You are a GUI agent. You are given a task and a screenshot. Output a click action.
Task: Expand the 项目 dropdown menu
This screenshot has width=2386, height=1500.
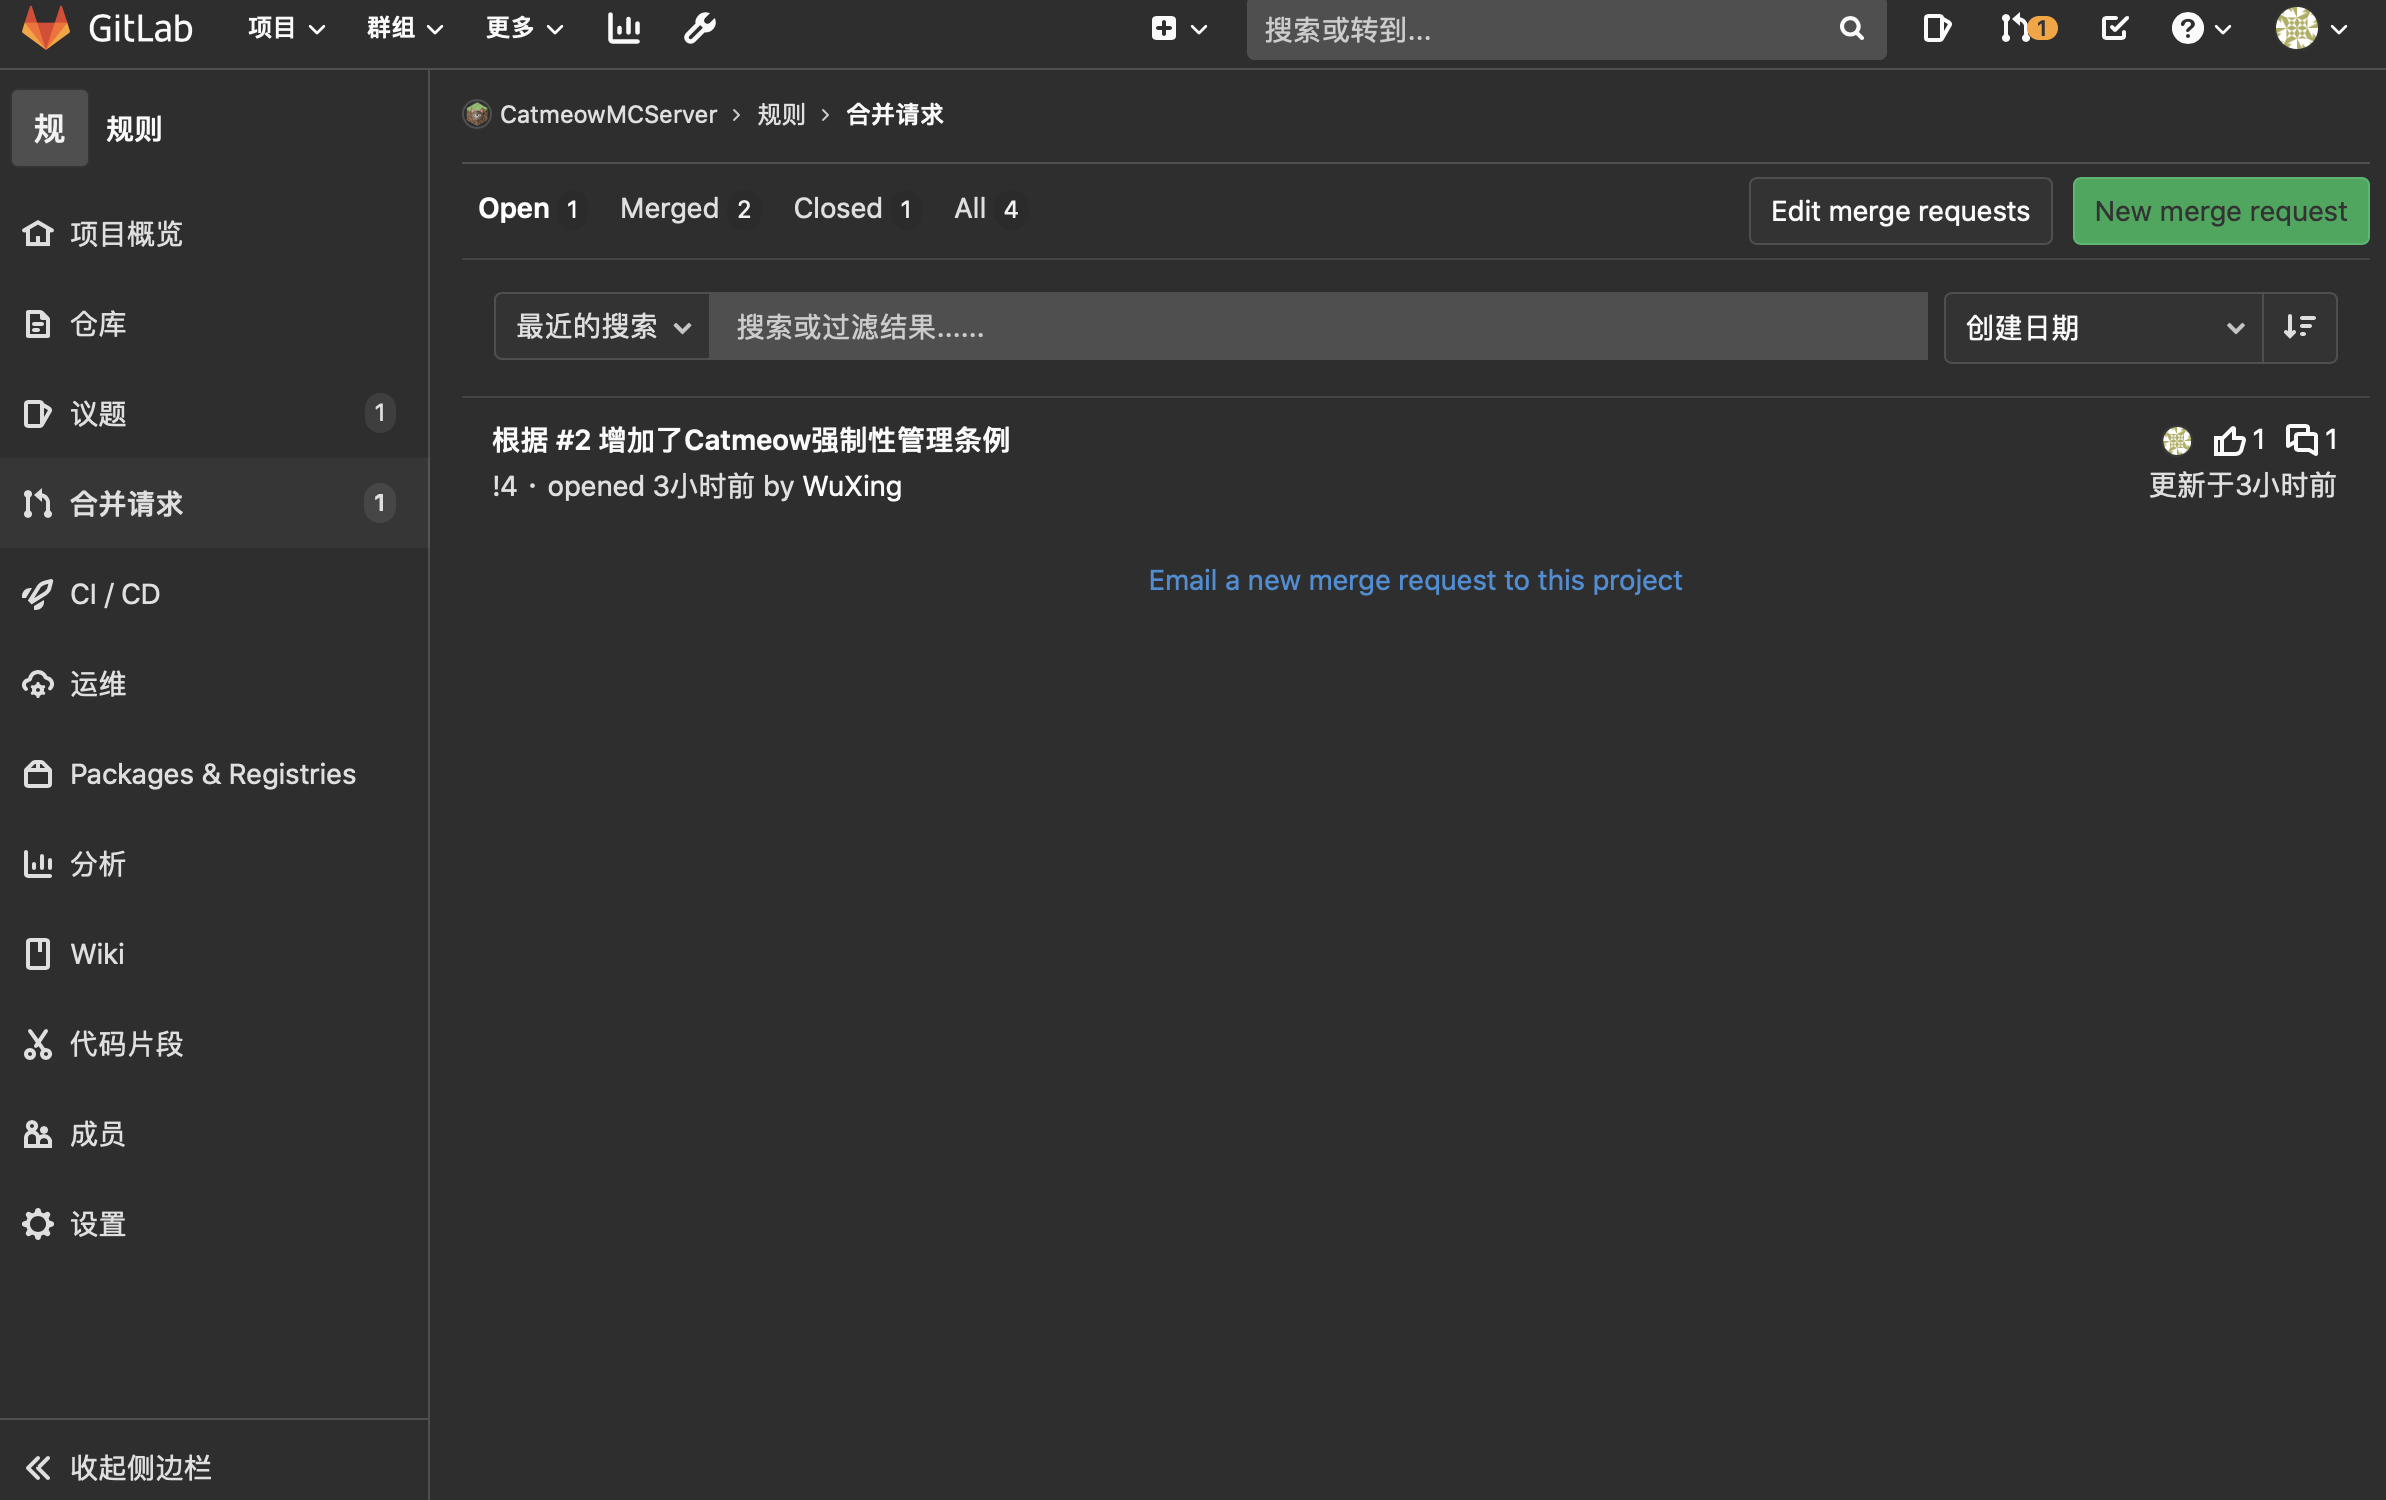pyautogui.click(x=286, y=28)
